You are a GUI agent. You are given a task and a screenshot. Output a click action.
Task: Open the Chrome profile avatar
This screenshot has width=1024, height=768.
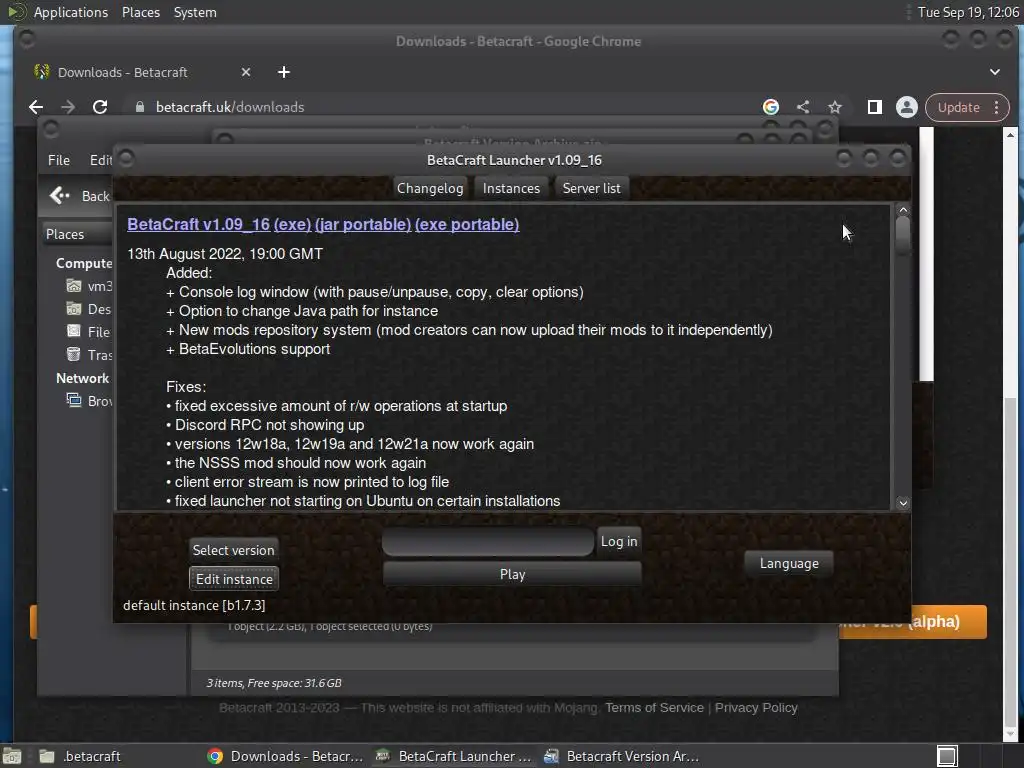[906, 107]
